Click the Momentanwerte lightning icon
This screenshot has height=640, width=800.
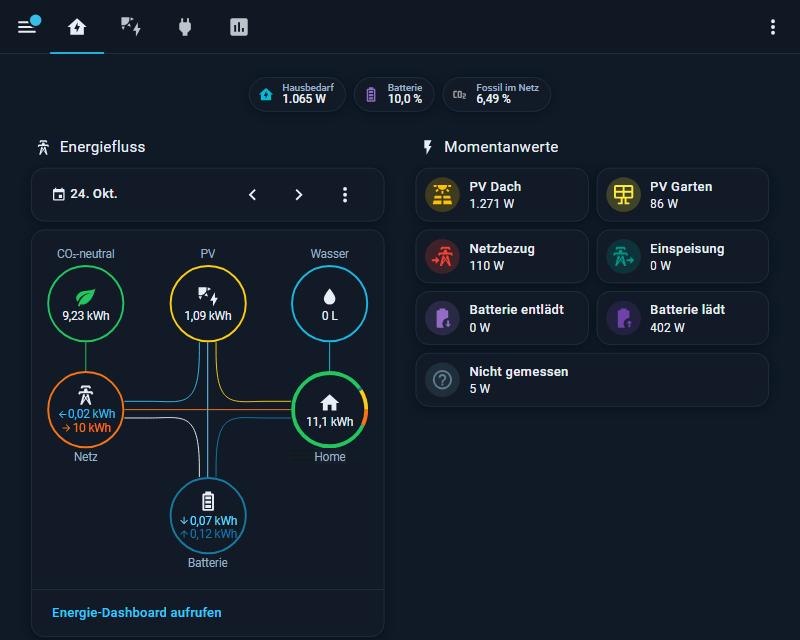click(x=428, y=147)
